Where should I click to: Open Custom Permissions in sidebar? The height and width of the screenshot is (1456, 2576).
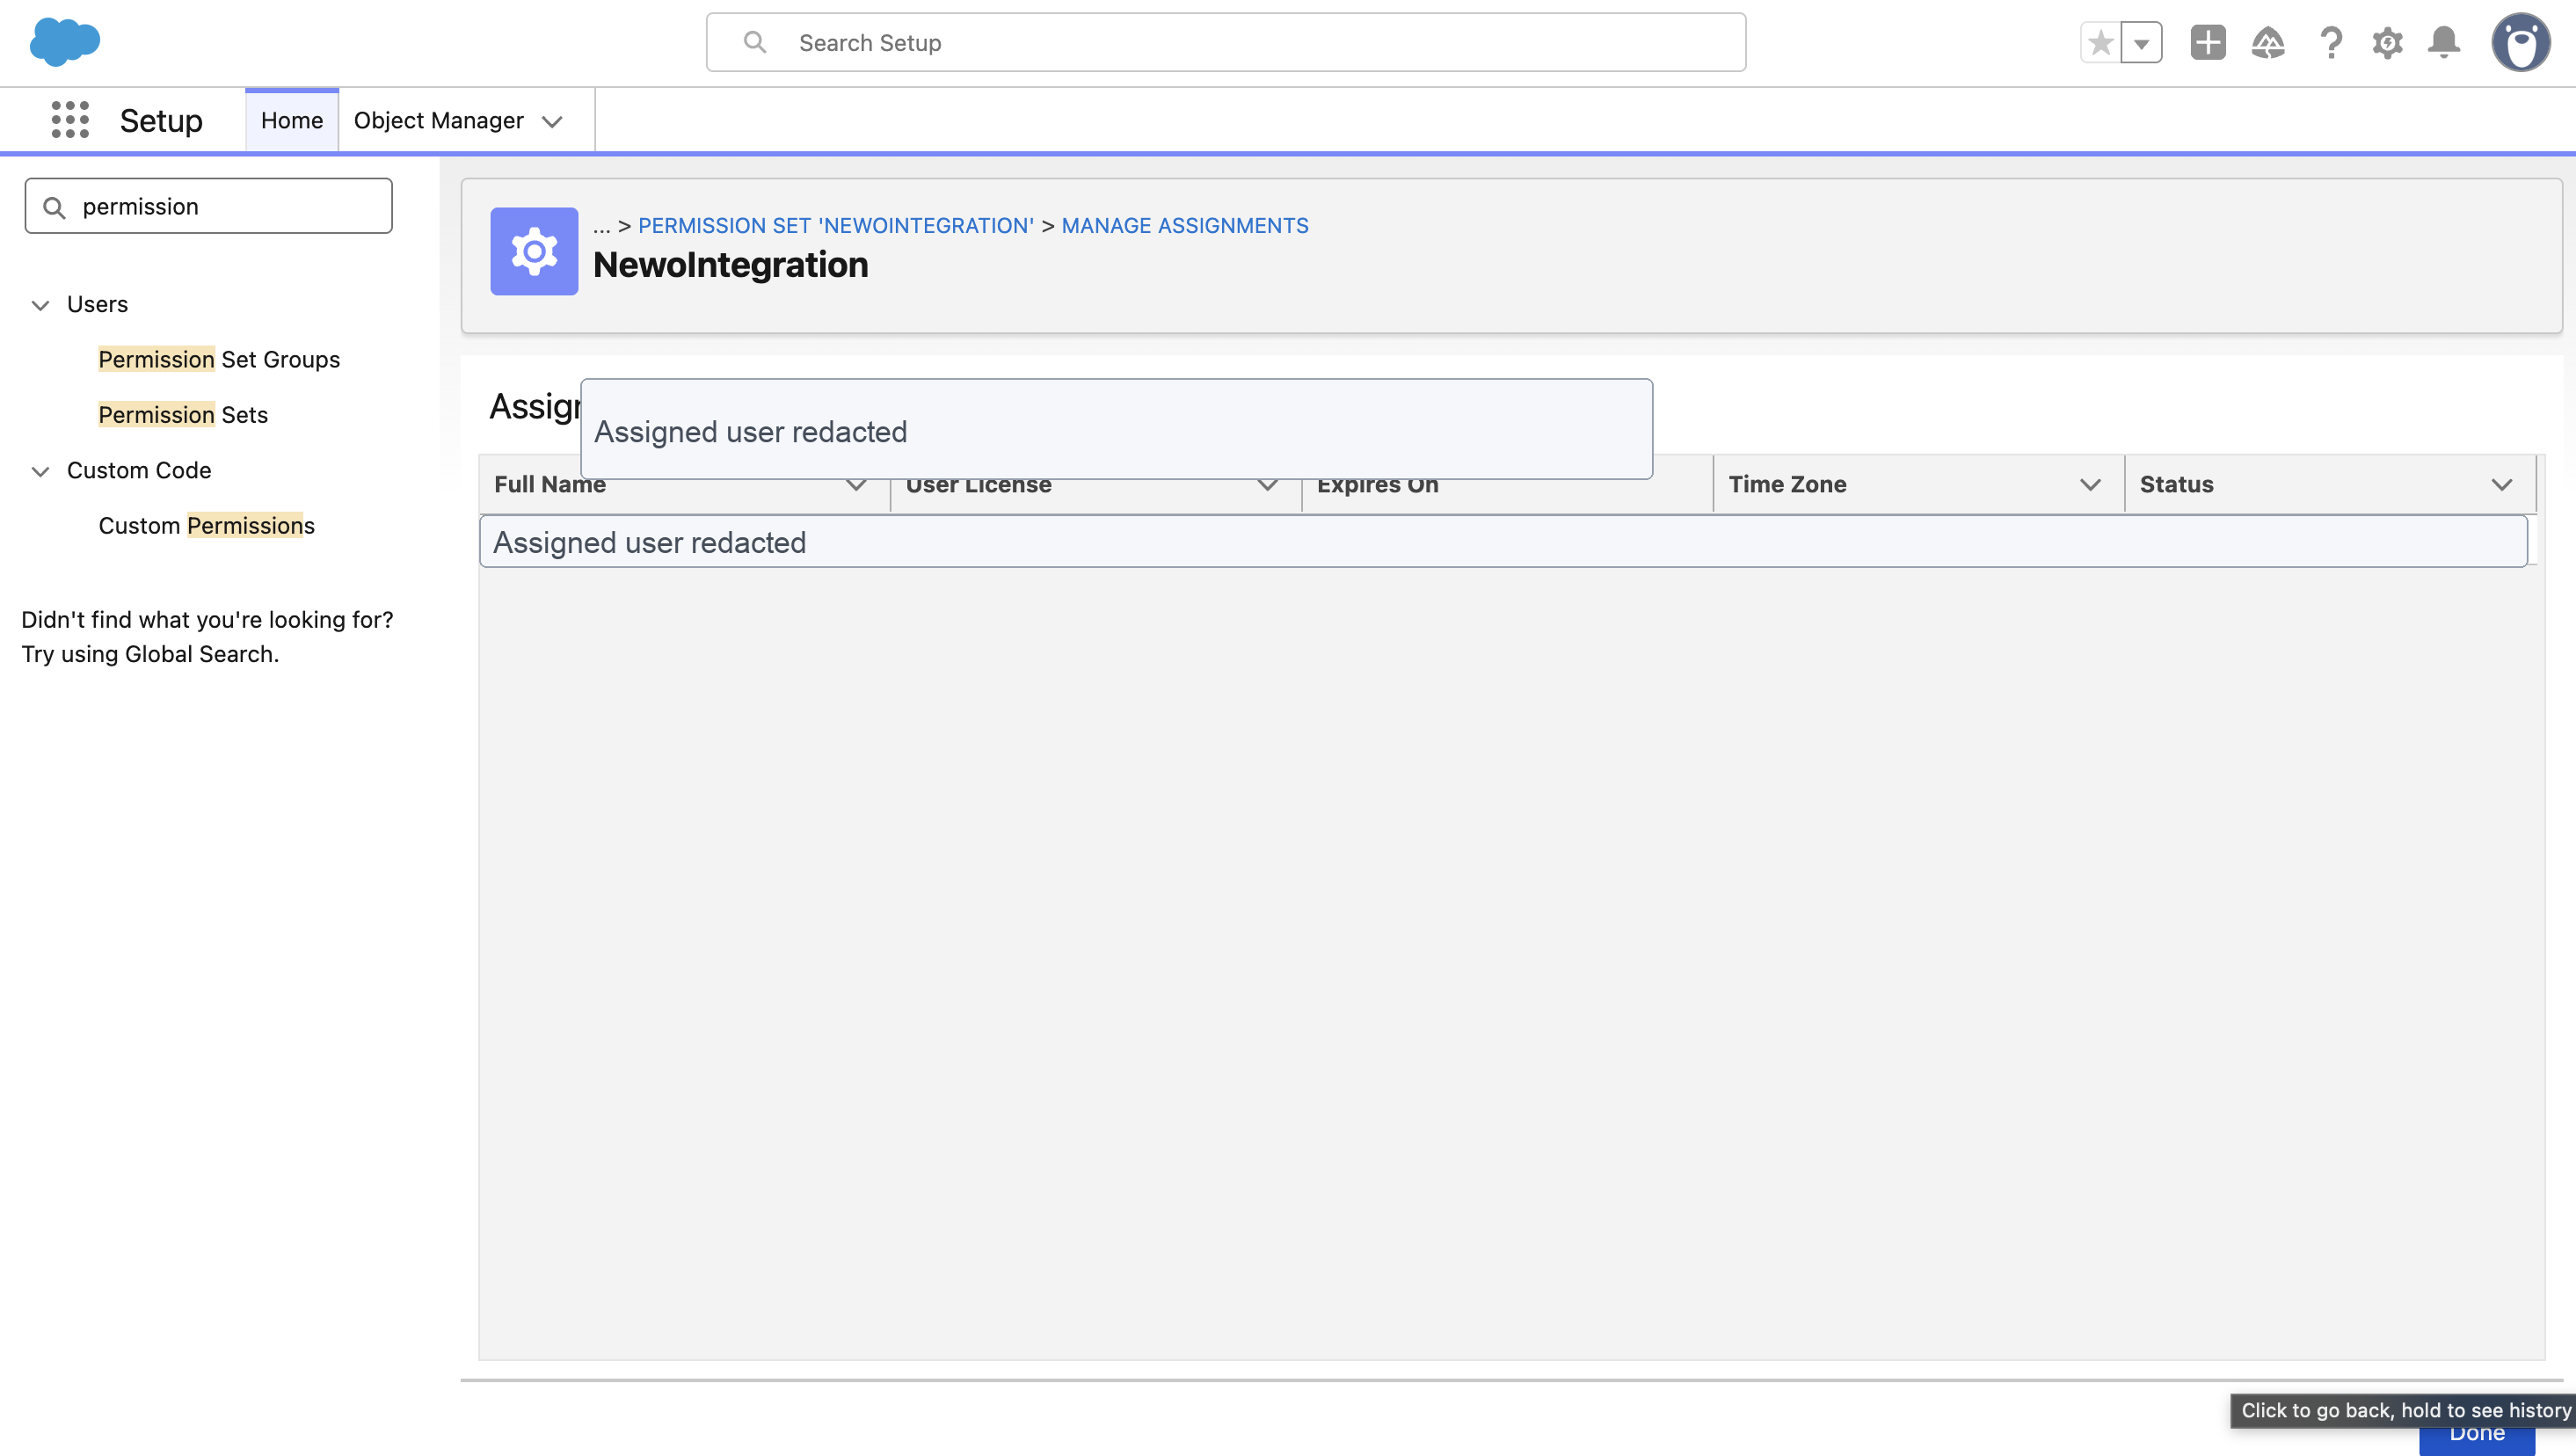[x=206, y=525]
